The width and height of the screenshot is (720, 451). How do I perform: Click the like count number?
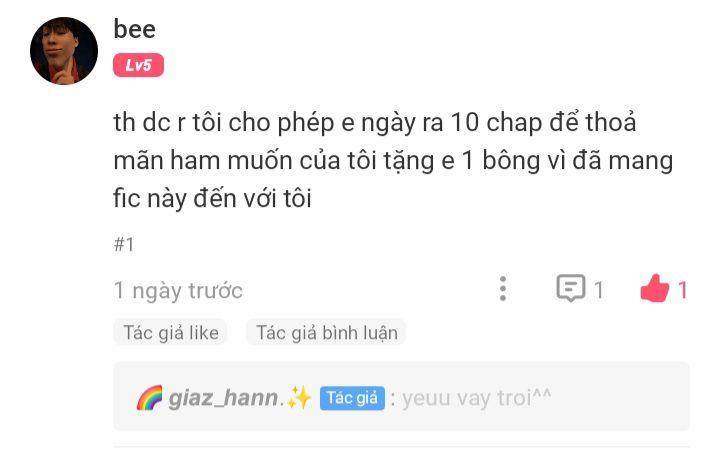coord(683,290)
